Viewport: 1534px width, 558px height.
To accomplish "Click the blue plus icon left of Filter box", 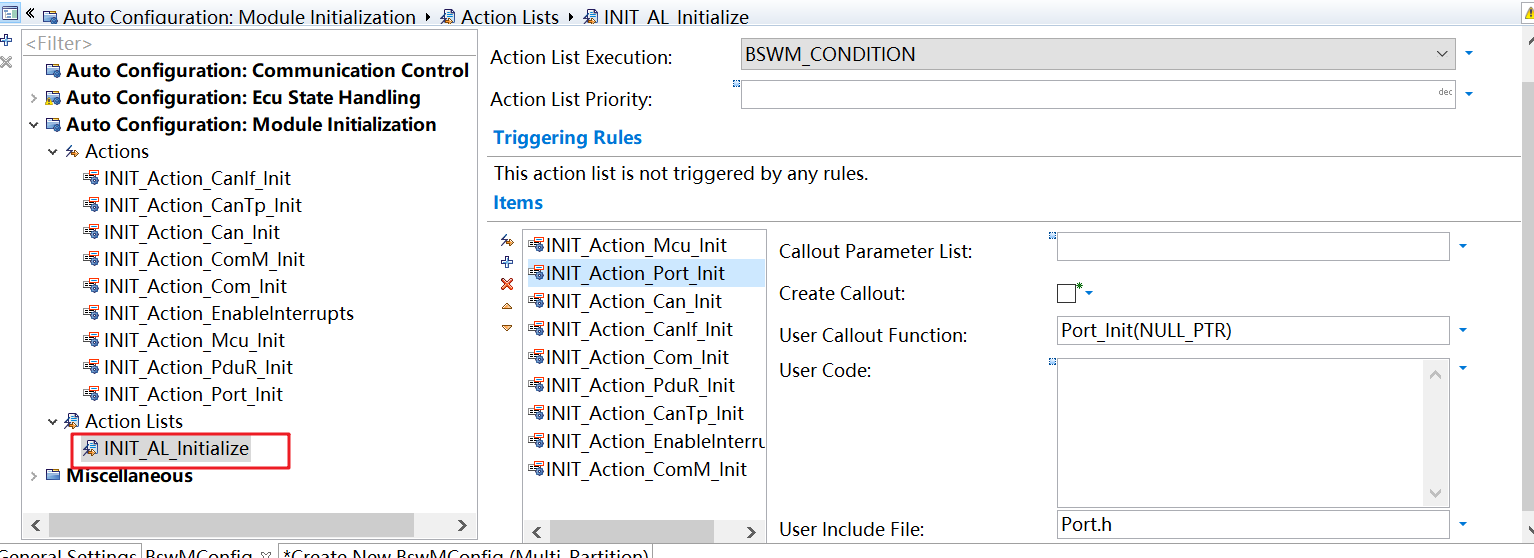I will pyautogui.click(x=6, y=40).
